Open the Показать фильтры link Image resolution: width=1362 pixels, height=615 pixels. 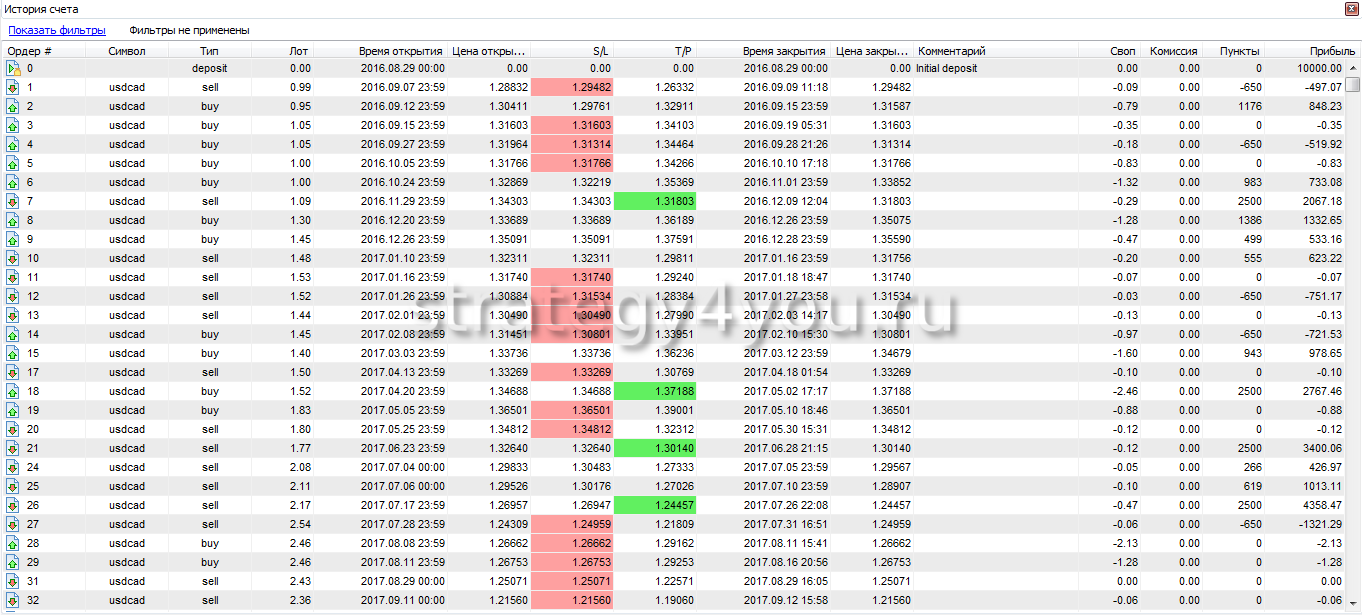point(57,30)
